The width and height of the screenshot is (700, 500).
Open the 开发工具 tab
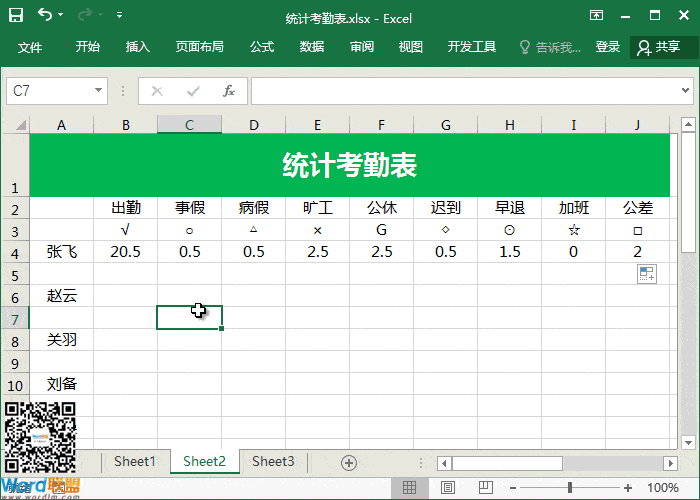pos(472,46)
